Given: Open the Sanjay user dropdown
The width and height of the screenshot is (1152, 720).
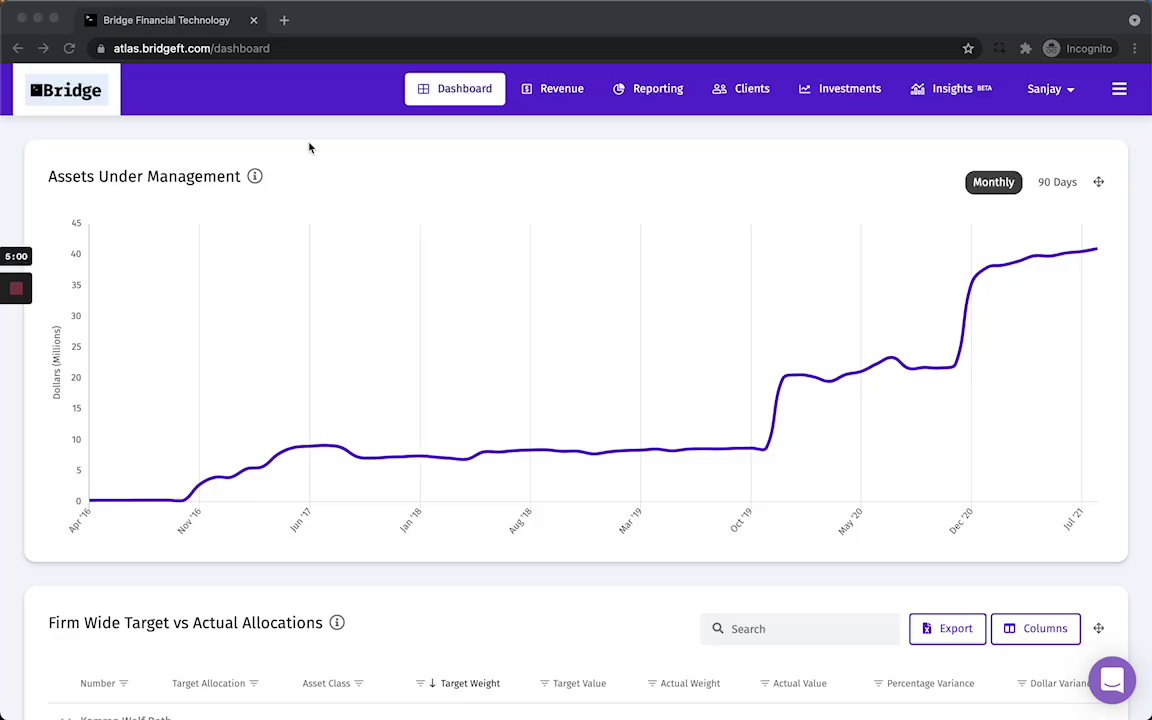Looking at the screenshot, I should 1051,89.
